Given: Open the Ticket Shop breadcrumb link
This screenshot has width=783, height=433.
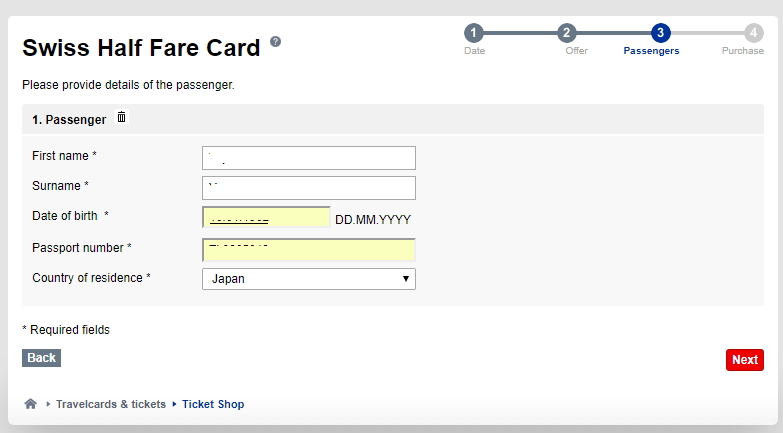Looking at the screenshot, I should click(213, 404).
